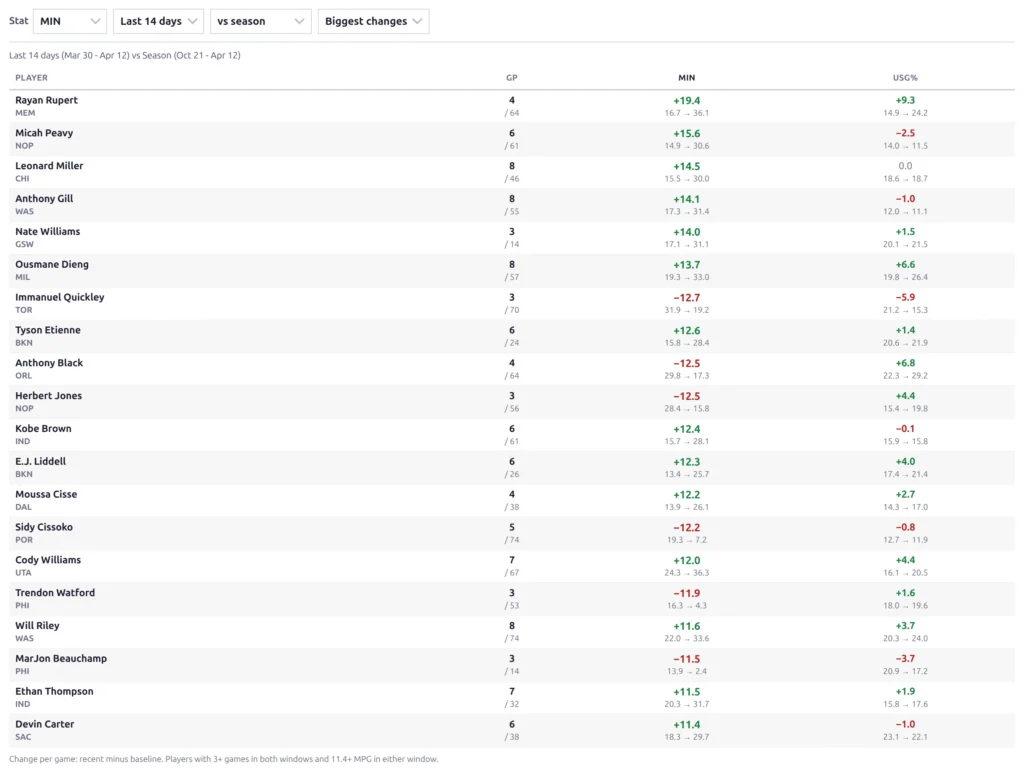1024x776 pixels.
Task: Open the Last 14 days dropdown
Action: pyautogui.click(x=158, y=21)
